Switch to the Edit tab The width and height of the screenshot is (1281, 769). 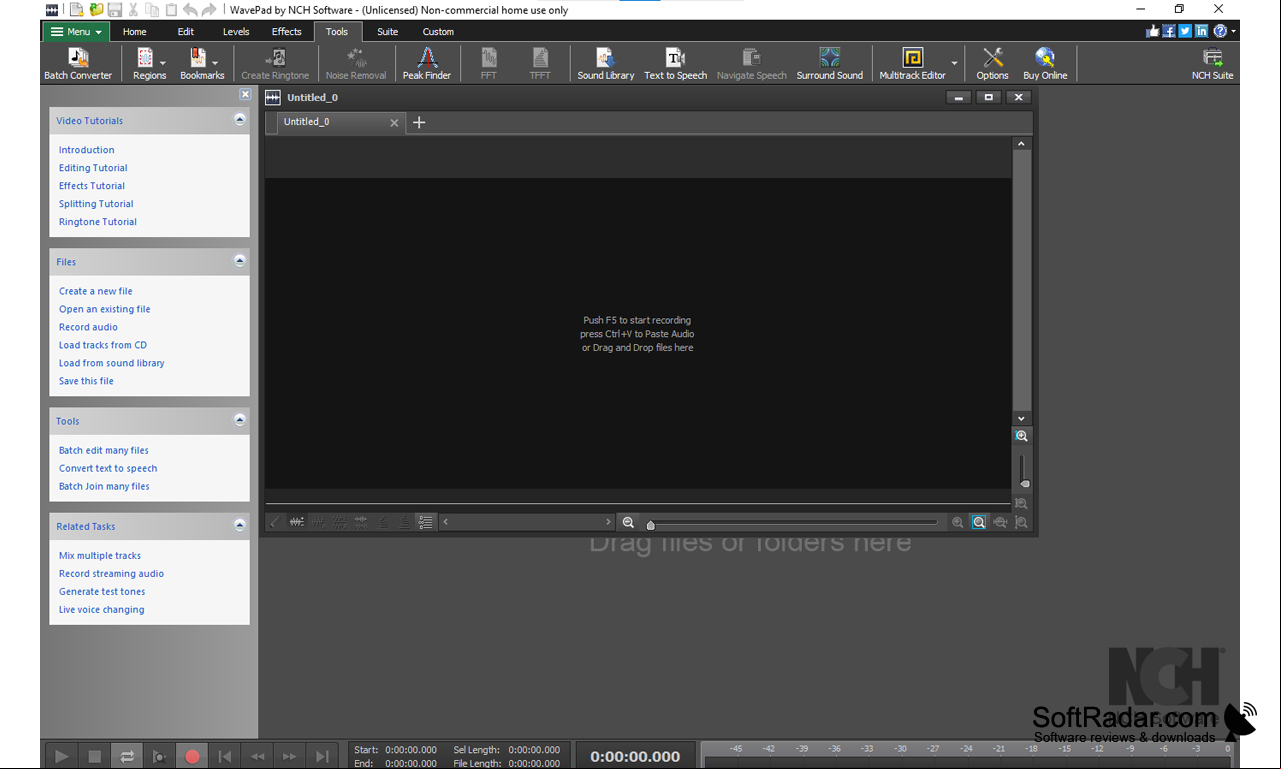pos(186,32)
